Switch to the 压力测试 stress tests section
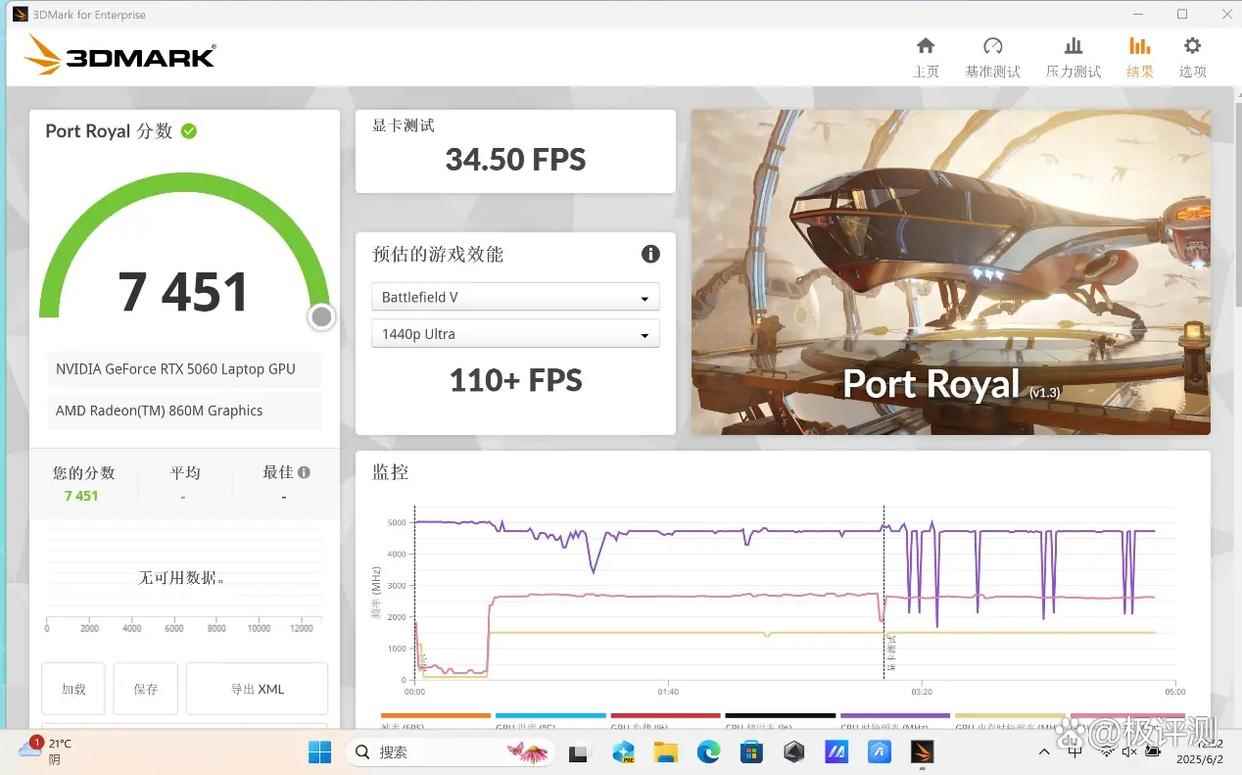Image resolution: width=1242 pixels, height=775 pixels. tap(1073, 57)
